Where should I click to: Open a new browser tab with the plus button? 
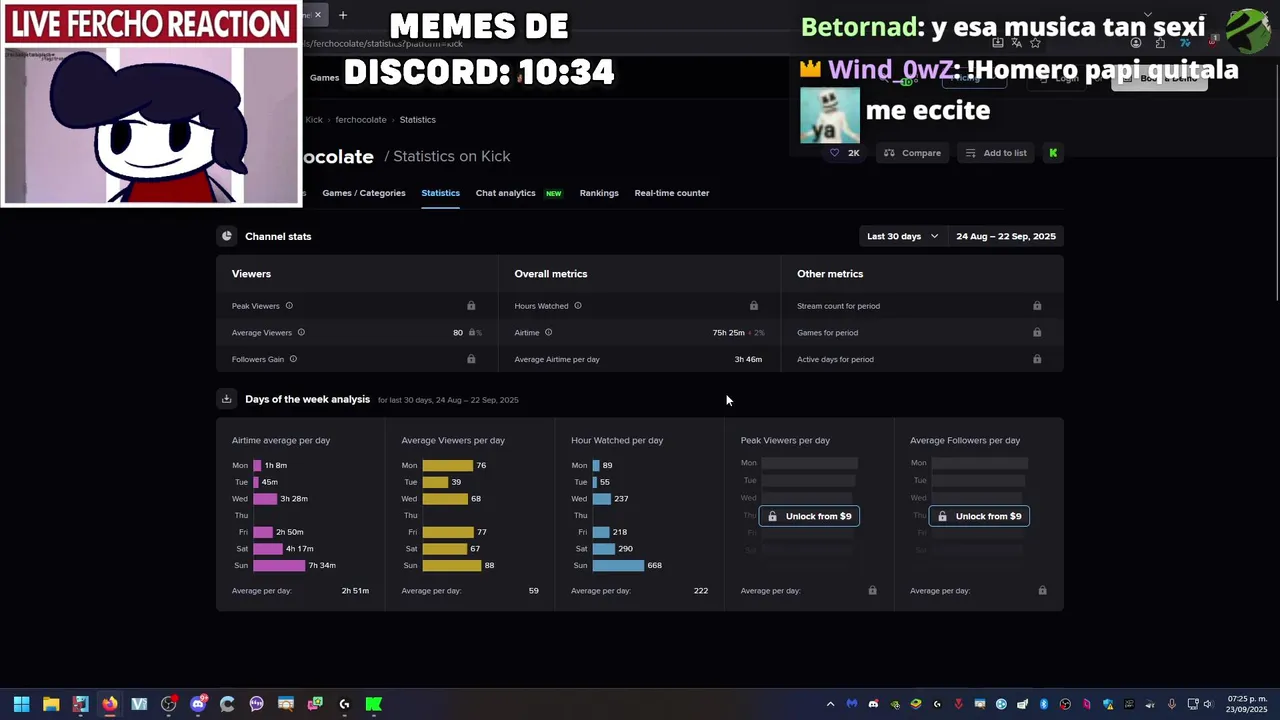343,15
